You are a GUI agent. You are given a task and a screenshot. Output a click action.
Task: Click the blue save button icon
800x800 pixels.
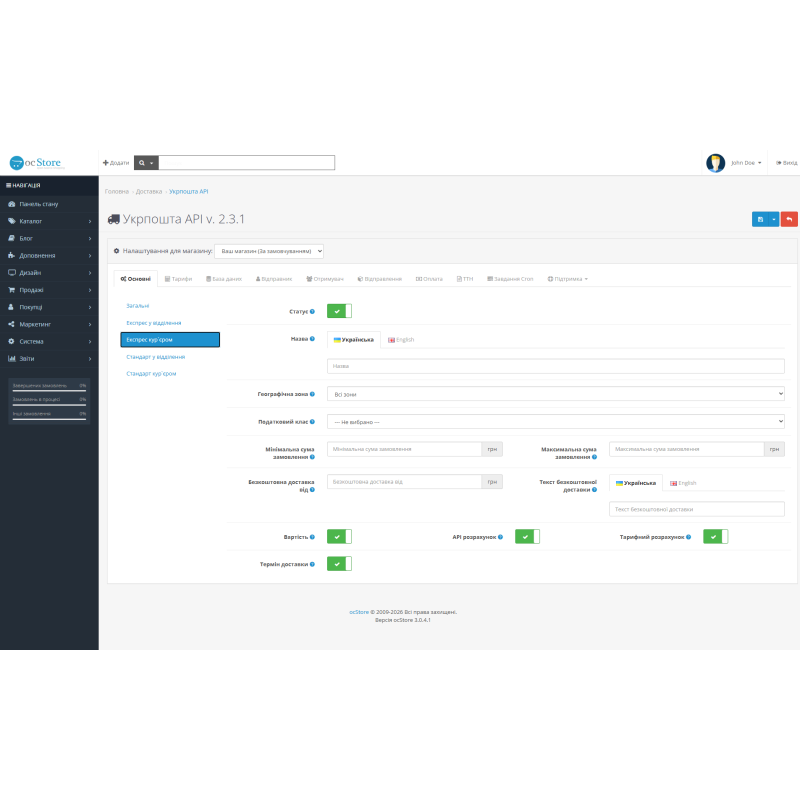tap(760, 219)
